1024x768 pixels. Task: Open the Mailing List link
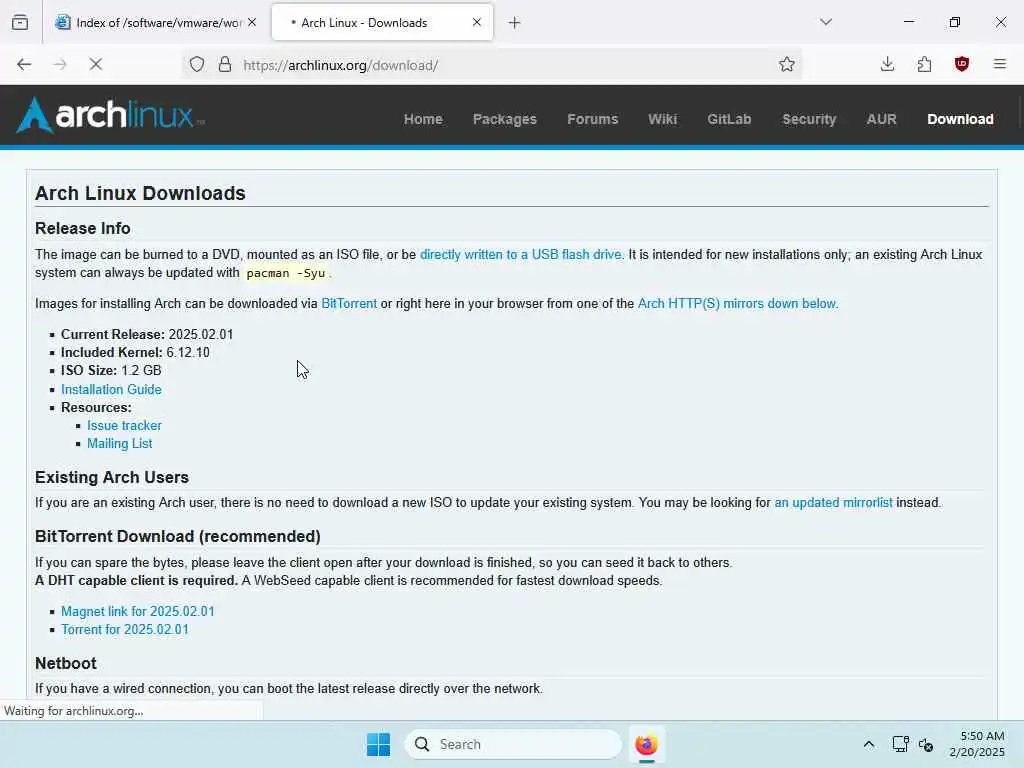(x=120, y=443)
